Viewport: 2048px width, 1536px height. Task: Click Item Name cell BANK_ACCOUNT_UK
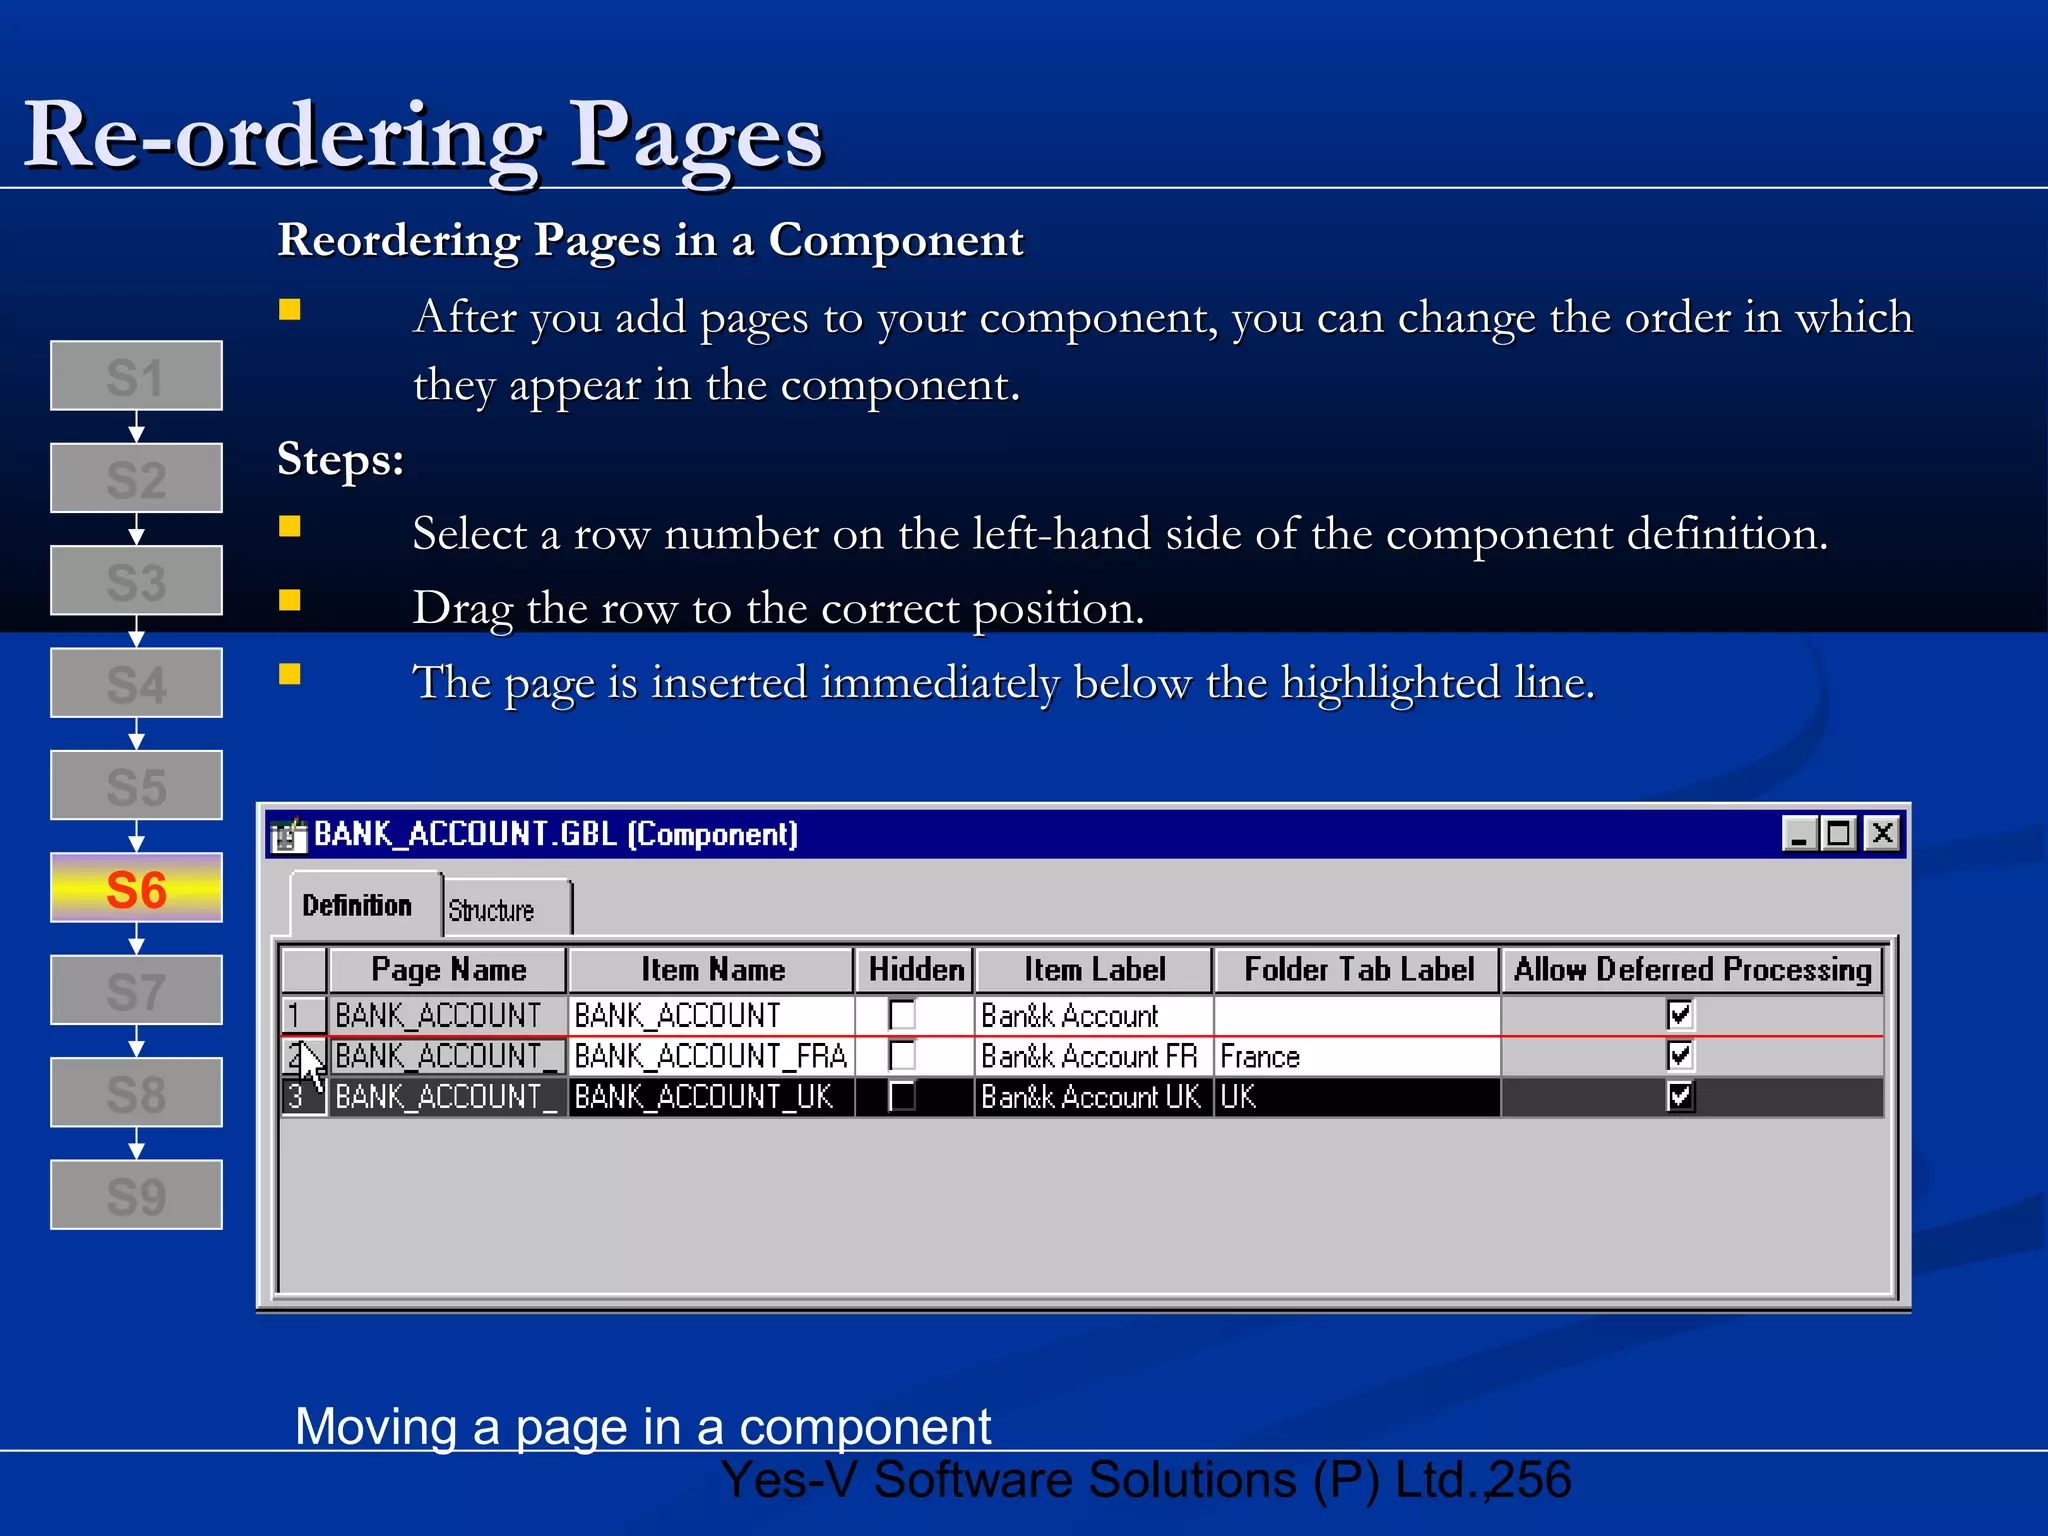point(711,1097)
